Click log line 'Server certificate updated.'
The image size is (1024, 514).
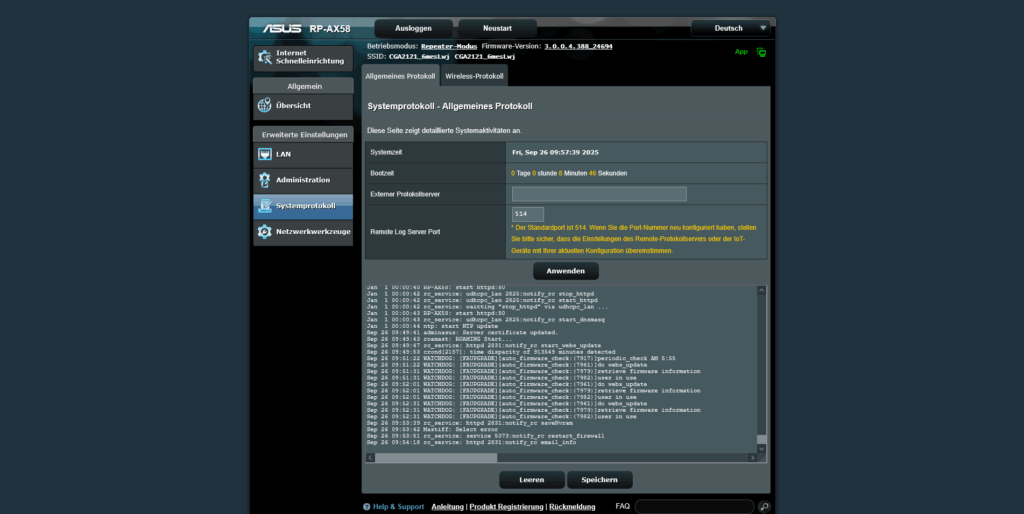462,332
